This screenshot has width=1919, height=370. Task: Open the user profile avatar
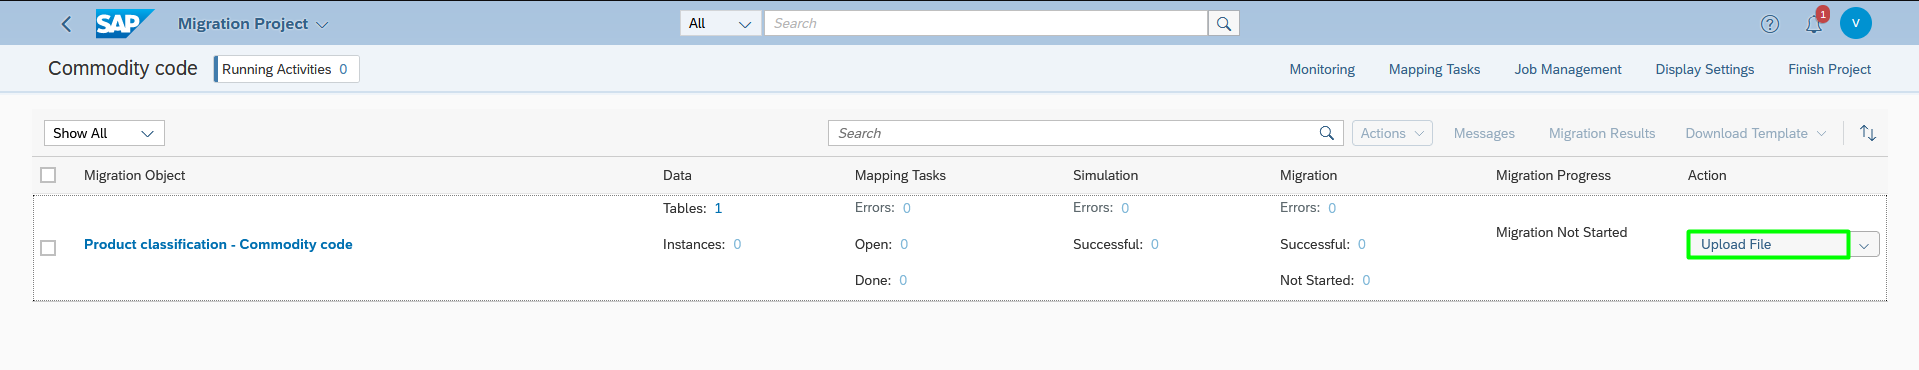[x=1855, y=23]
